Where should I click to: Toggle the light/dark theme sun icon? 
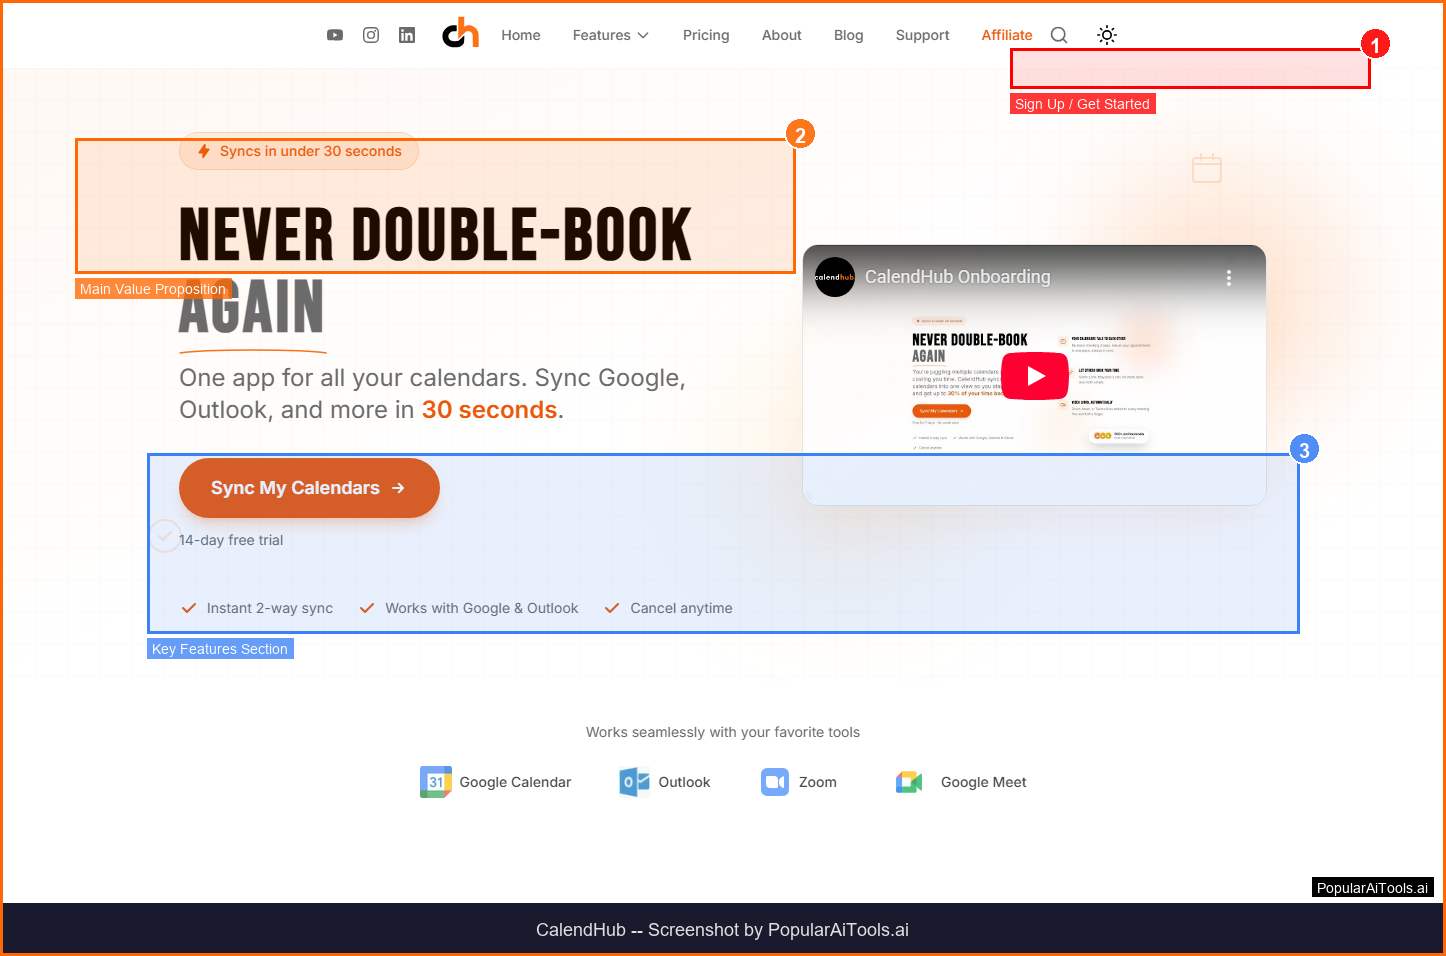(x=1107, y=35)
